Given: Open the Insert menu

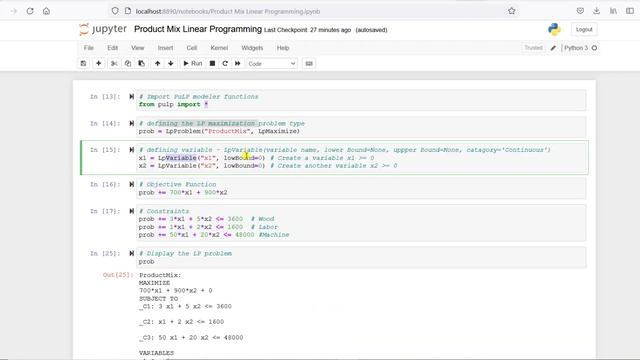Looking at the screenshot, I should pyautogui.click(x=165, y=48).
